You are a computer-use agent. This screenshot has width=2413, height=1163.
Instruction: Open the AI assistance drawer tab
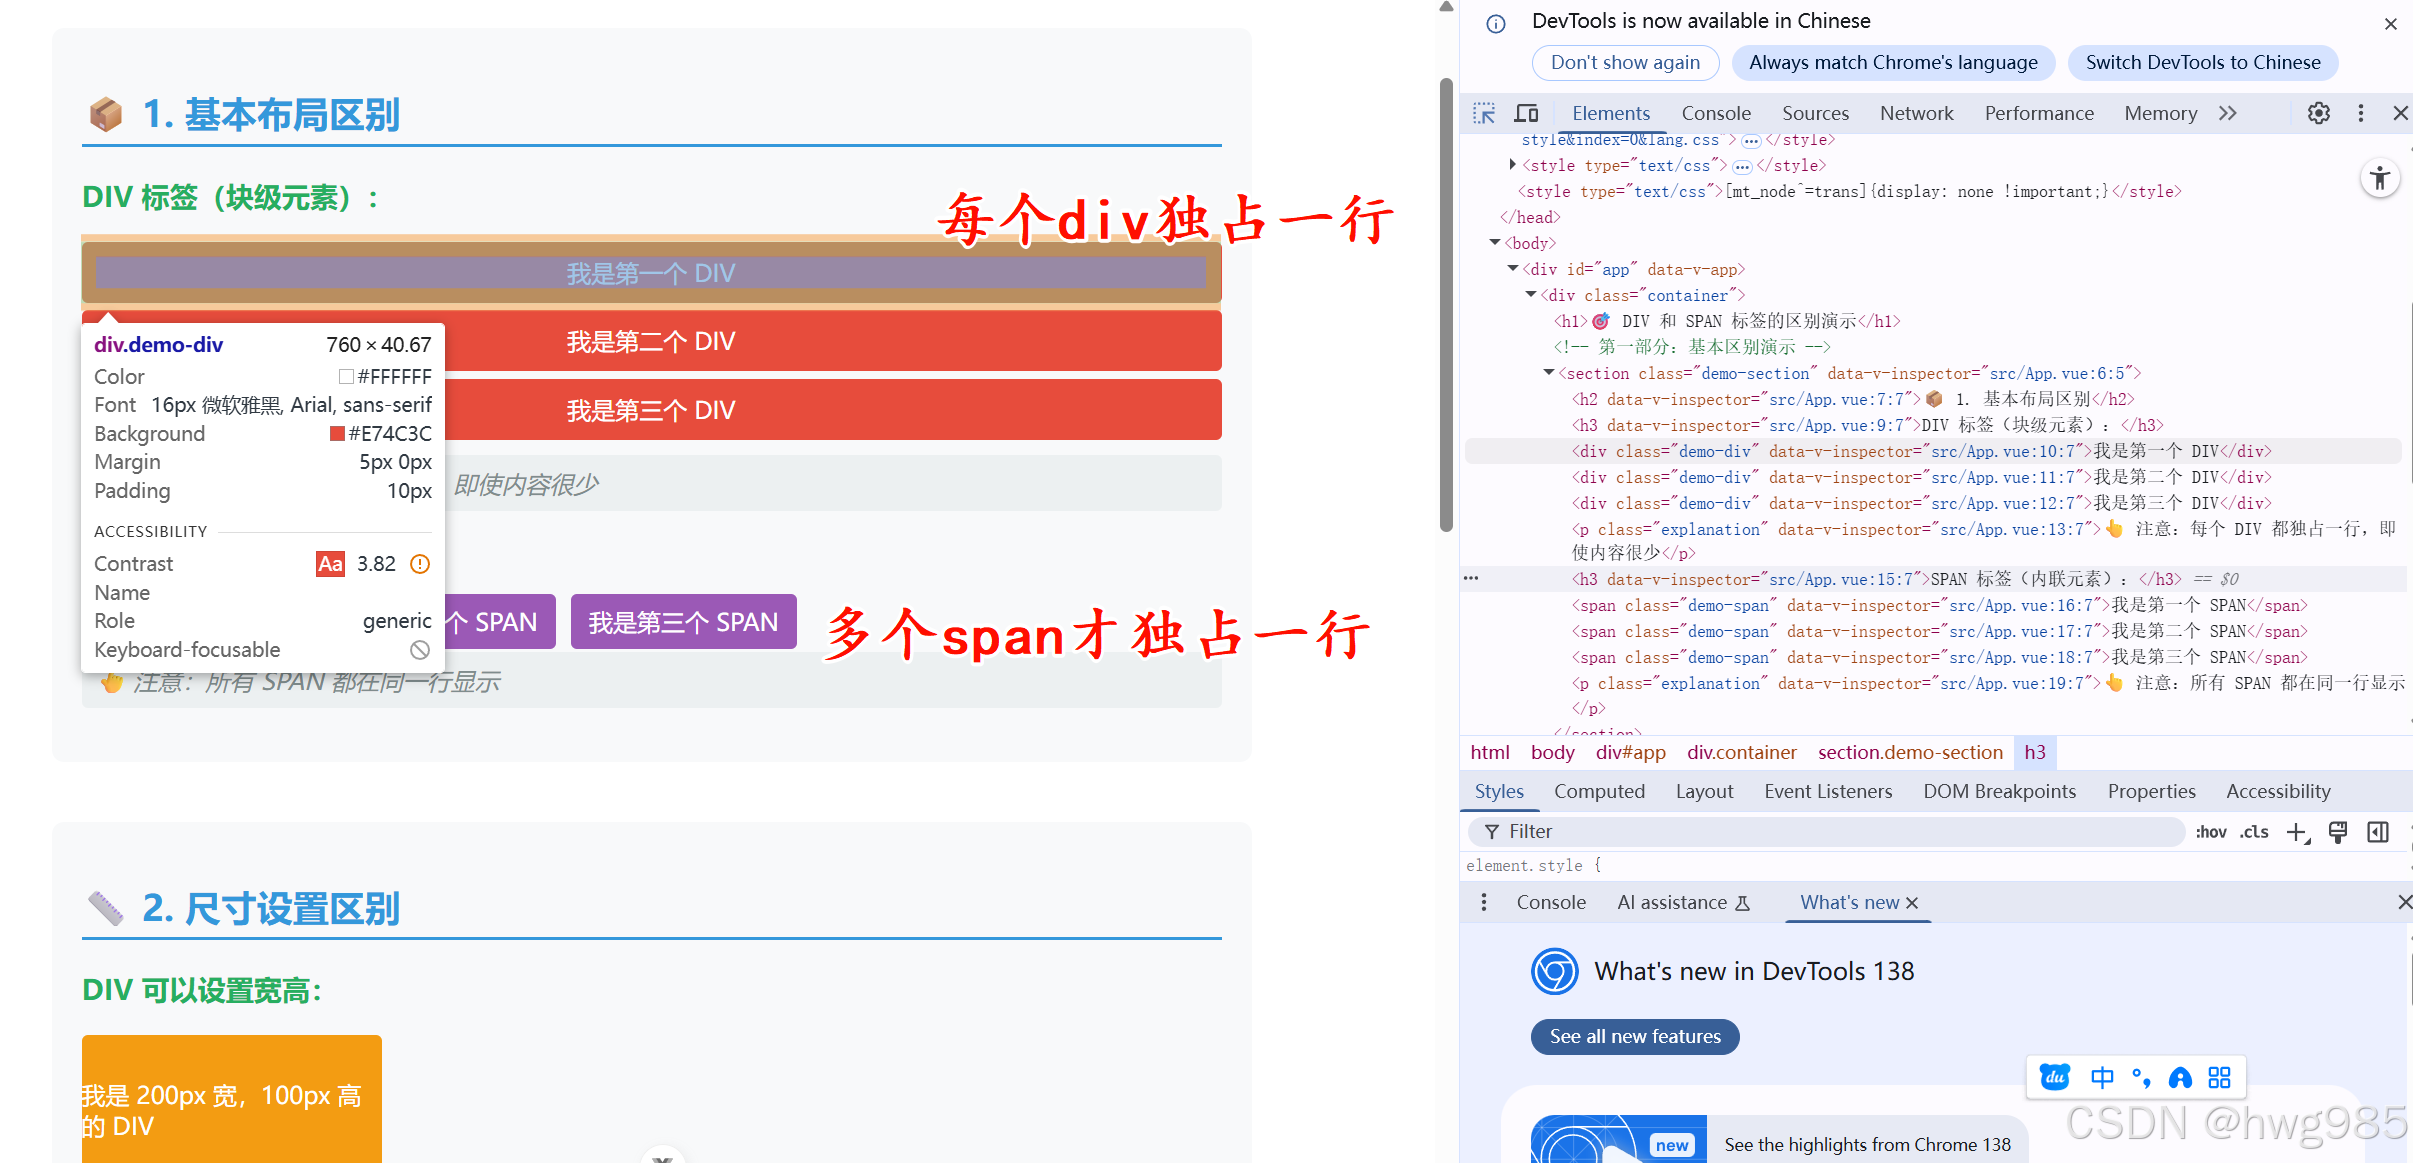[x=1684, y=902]
